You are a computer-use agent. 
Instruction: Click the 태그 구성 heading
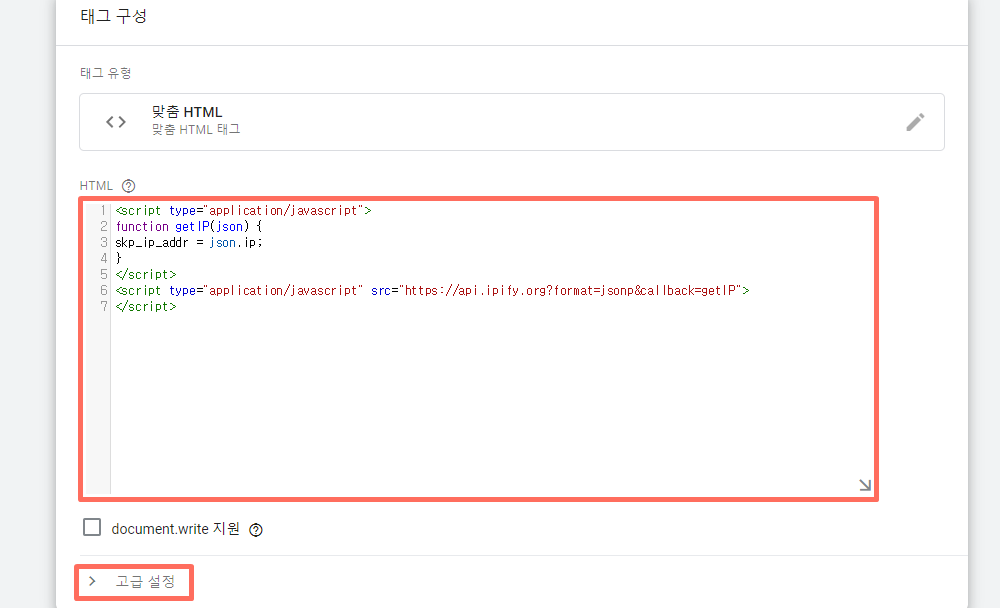point(114,16)
